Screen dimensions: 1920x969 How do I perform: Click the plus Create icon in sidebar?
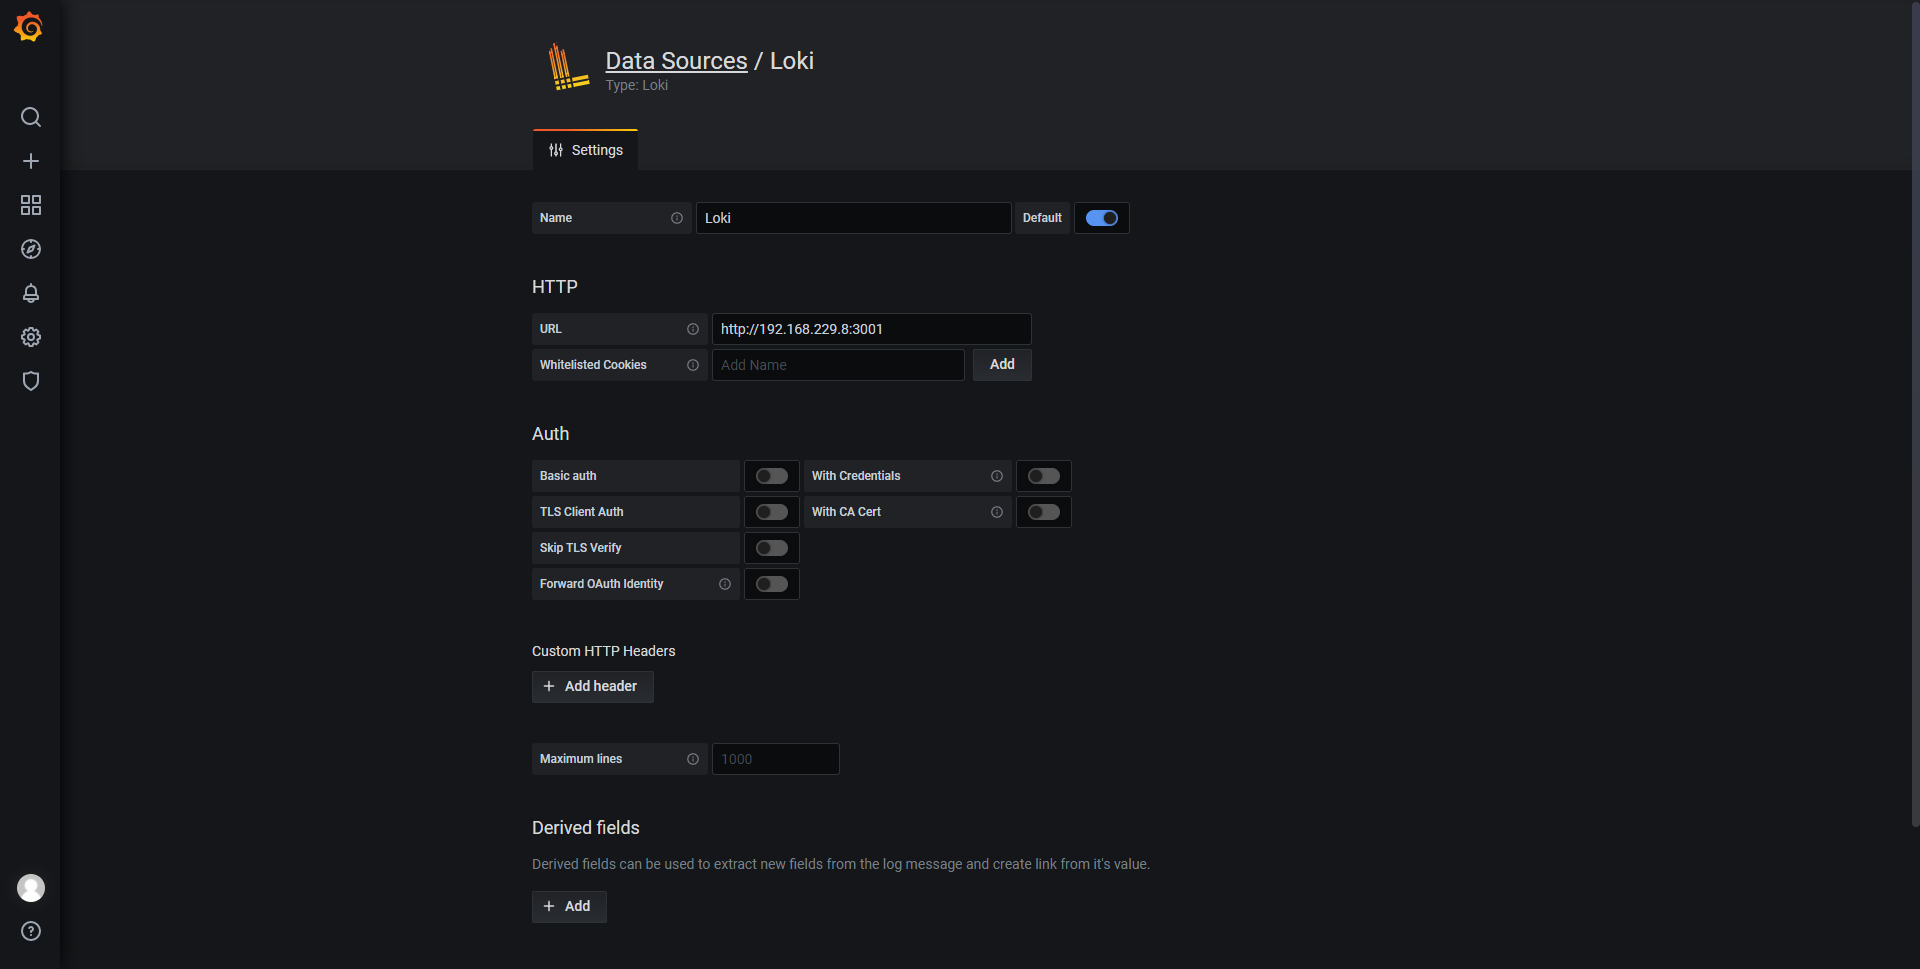[31, 161]
